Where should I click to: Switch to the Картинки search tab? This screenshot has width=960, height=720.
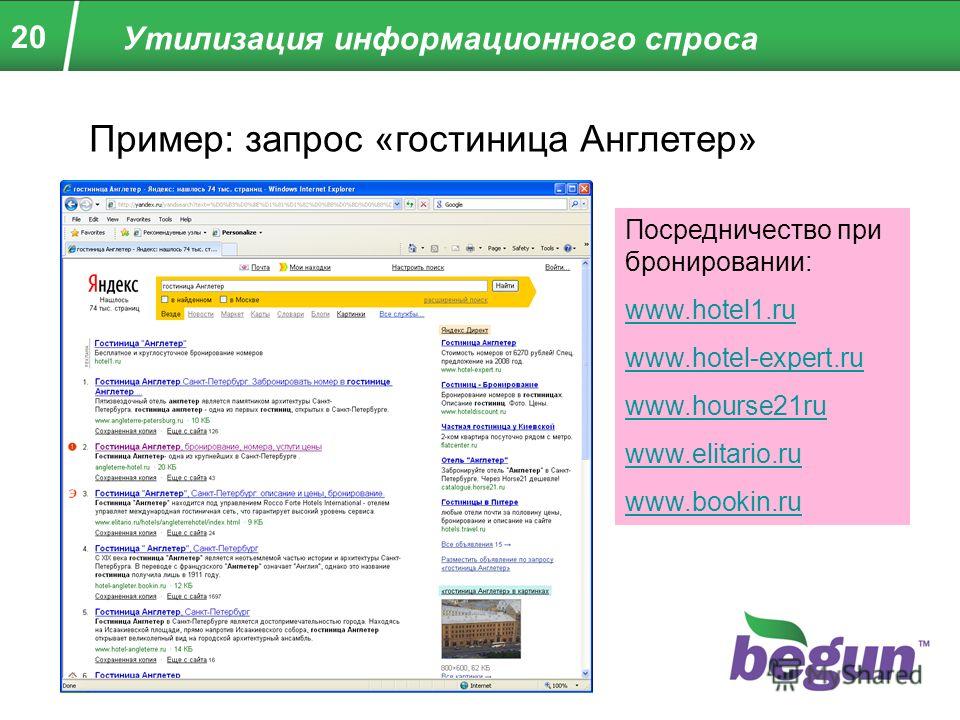351,314
